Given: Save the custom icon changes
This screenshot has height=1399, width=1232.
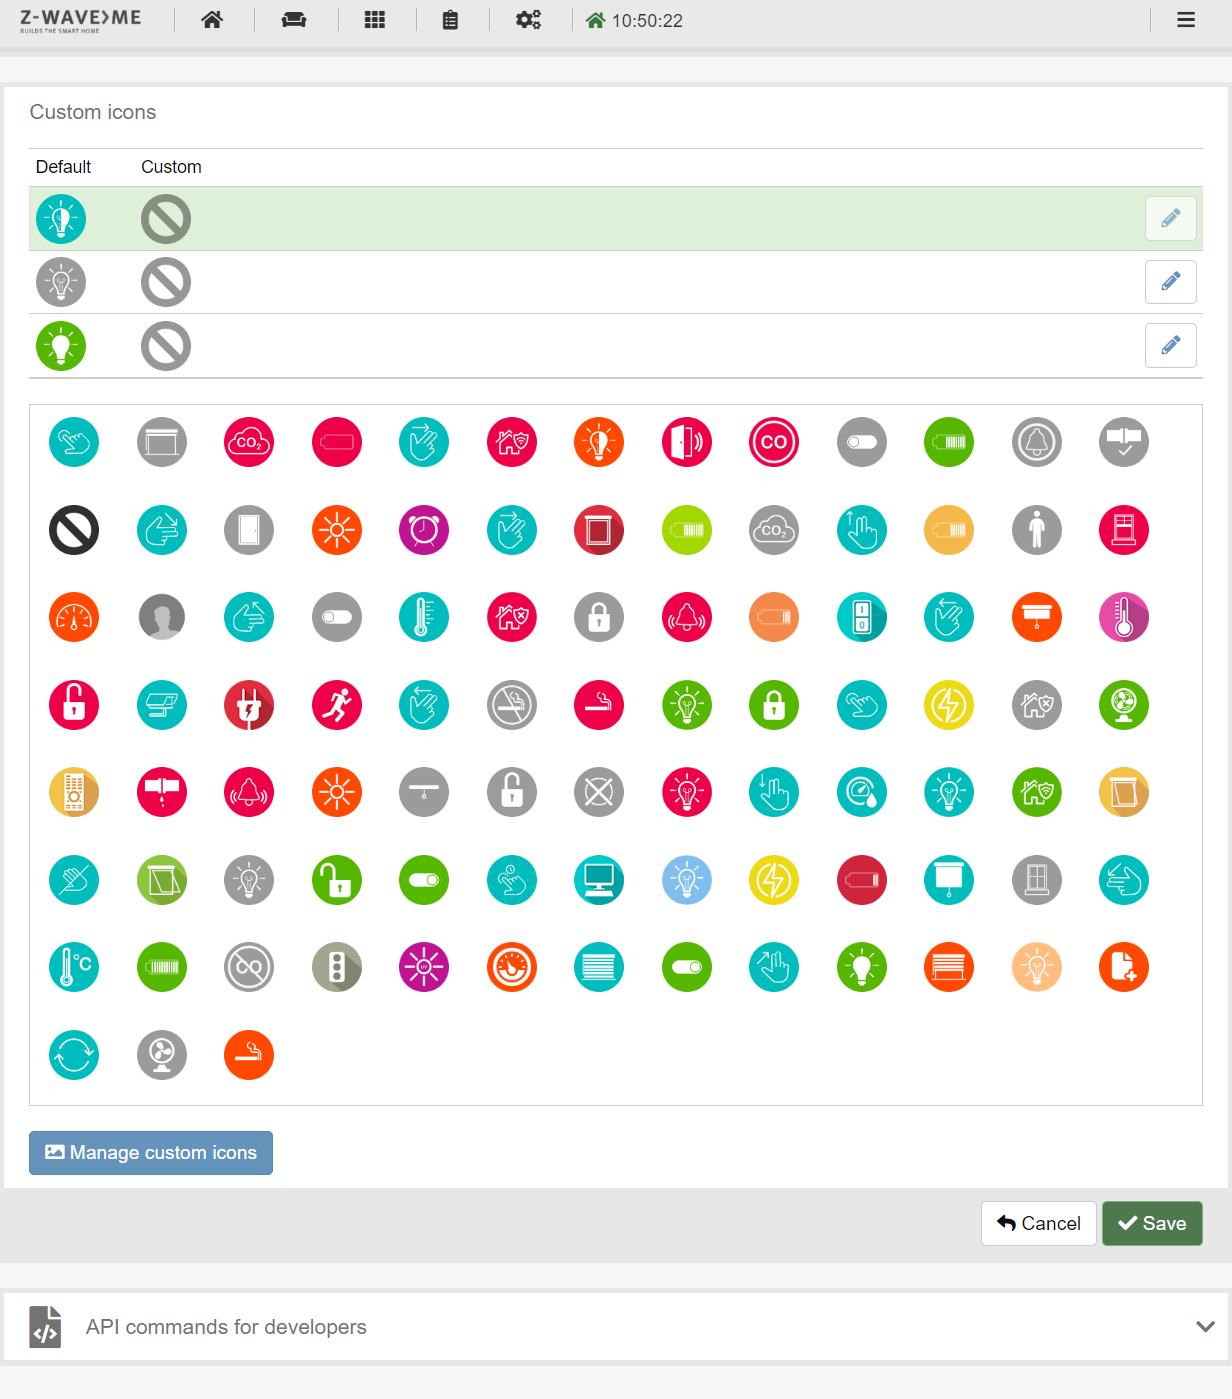Looking at the screenshot, I should [1152, 1223].
